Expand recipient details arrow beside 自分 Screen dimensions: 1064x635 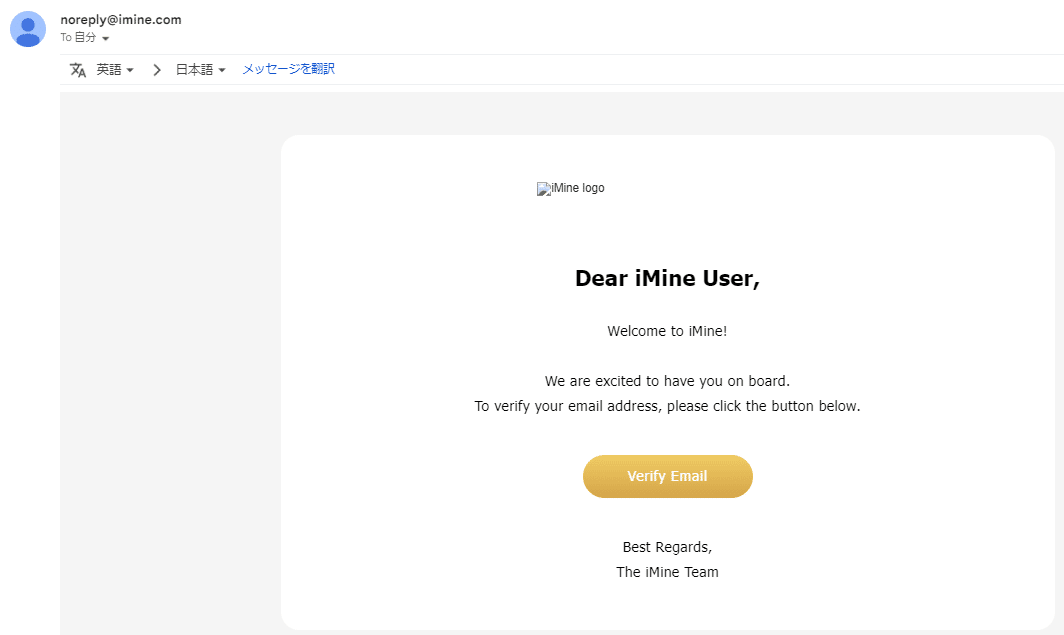pos(105,38)
